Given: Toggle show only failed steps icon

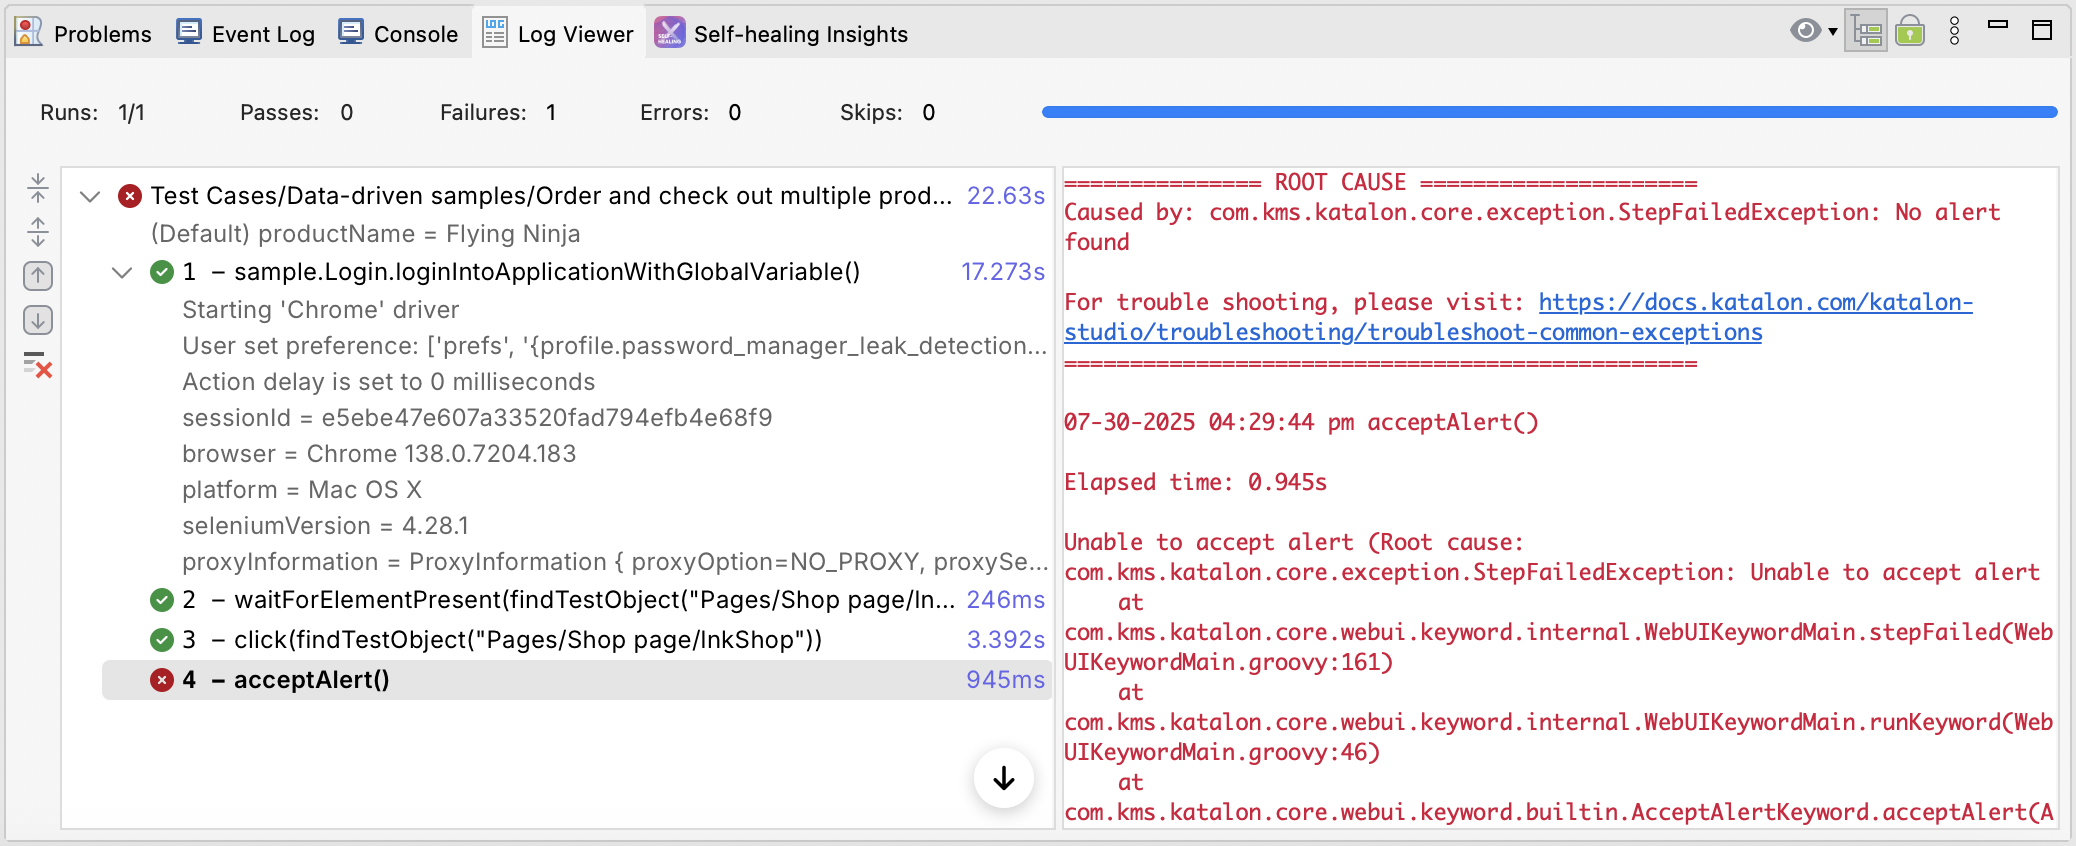Looking at the screenshot, I should point(38,365).
